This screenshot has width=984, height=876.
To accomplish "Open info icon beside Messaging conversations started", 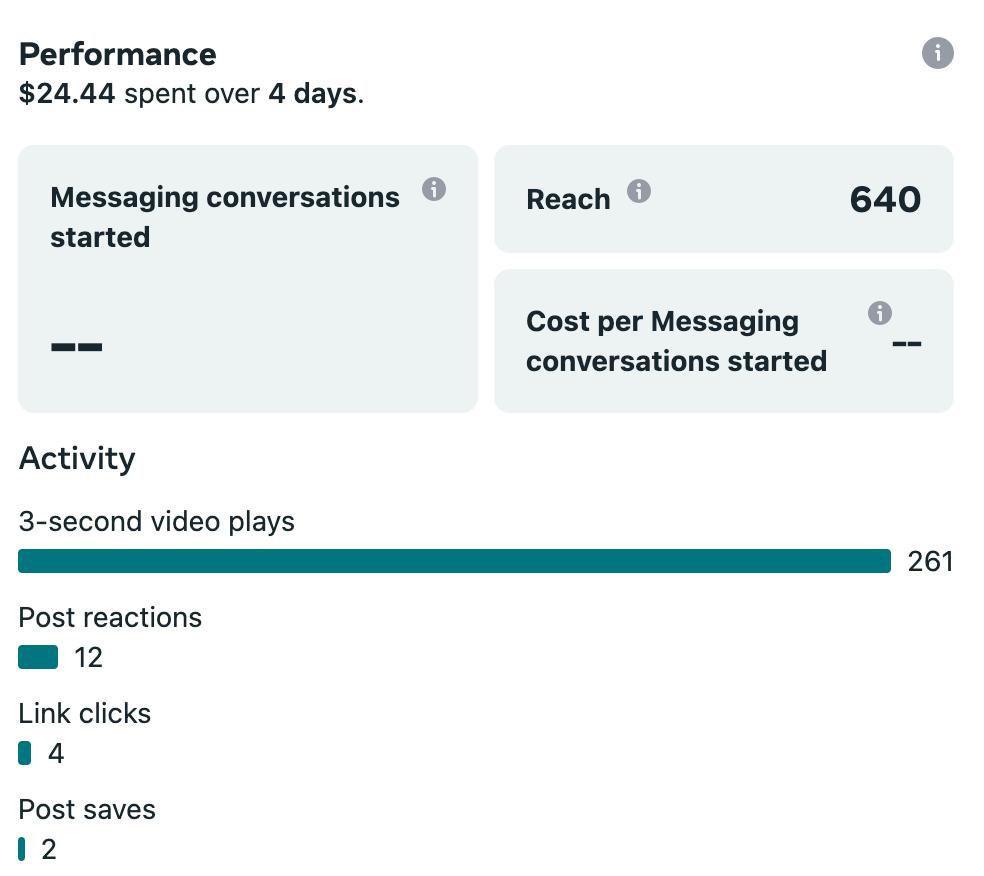I will pyautogui.click(x=433, y=189).
